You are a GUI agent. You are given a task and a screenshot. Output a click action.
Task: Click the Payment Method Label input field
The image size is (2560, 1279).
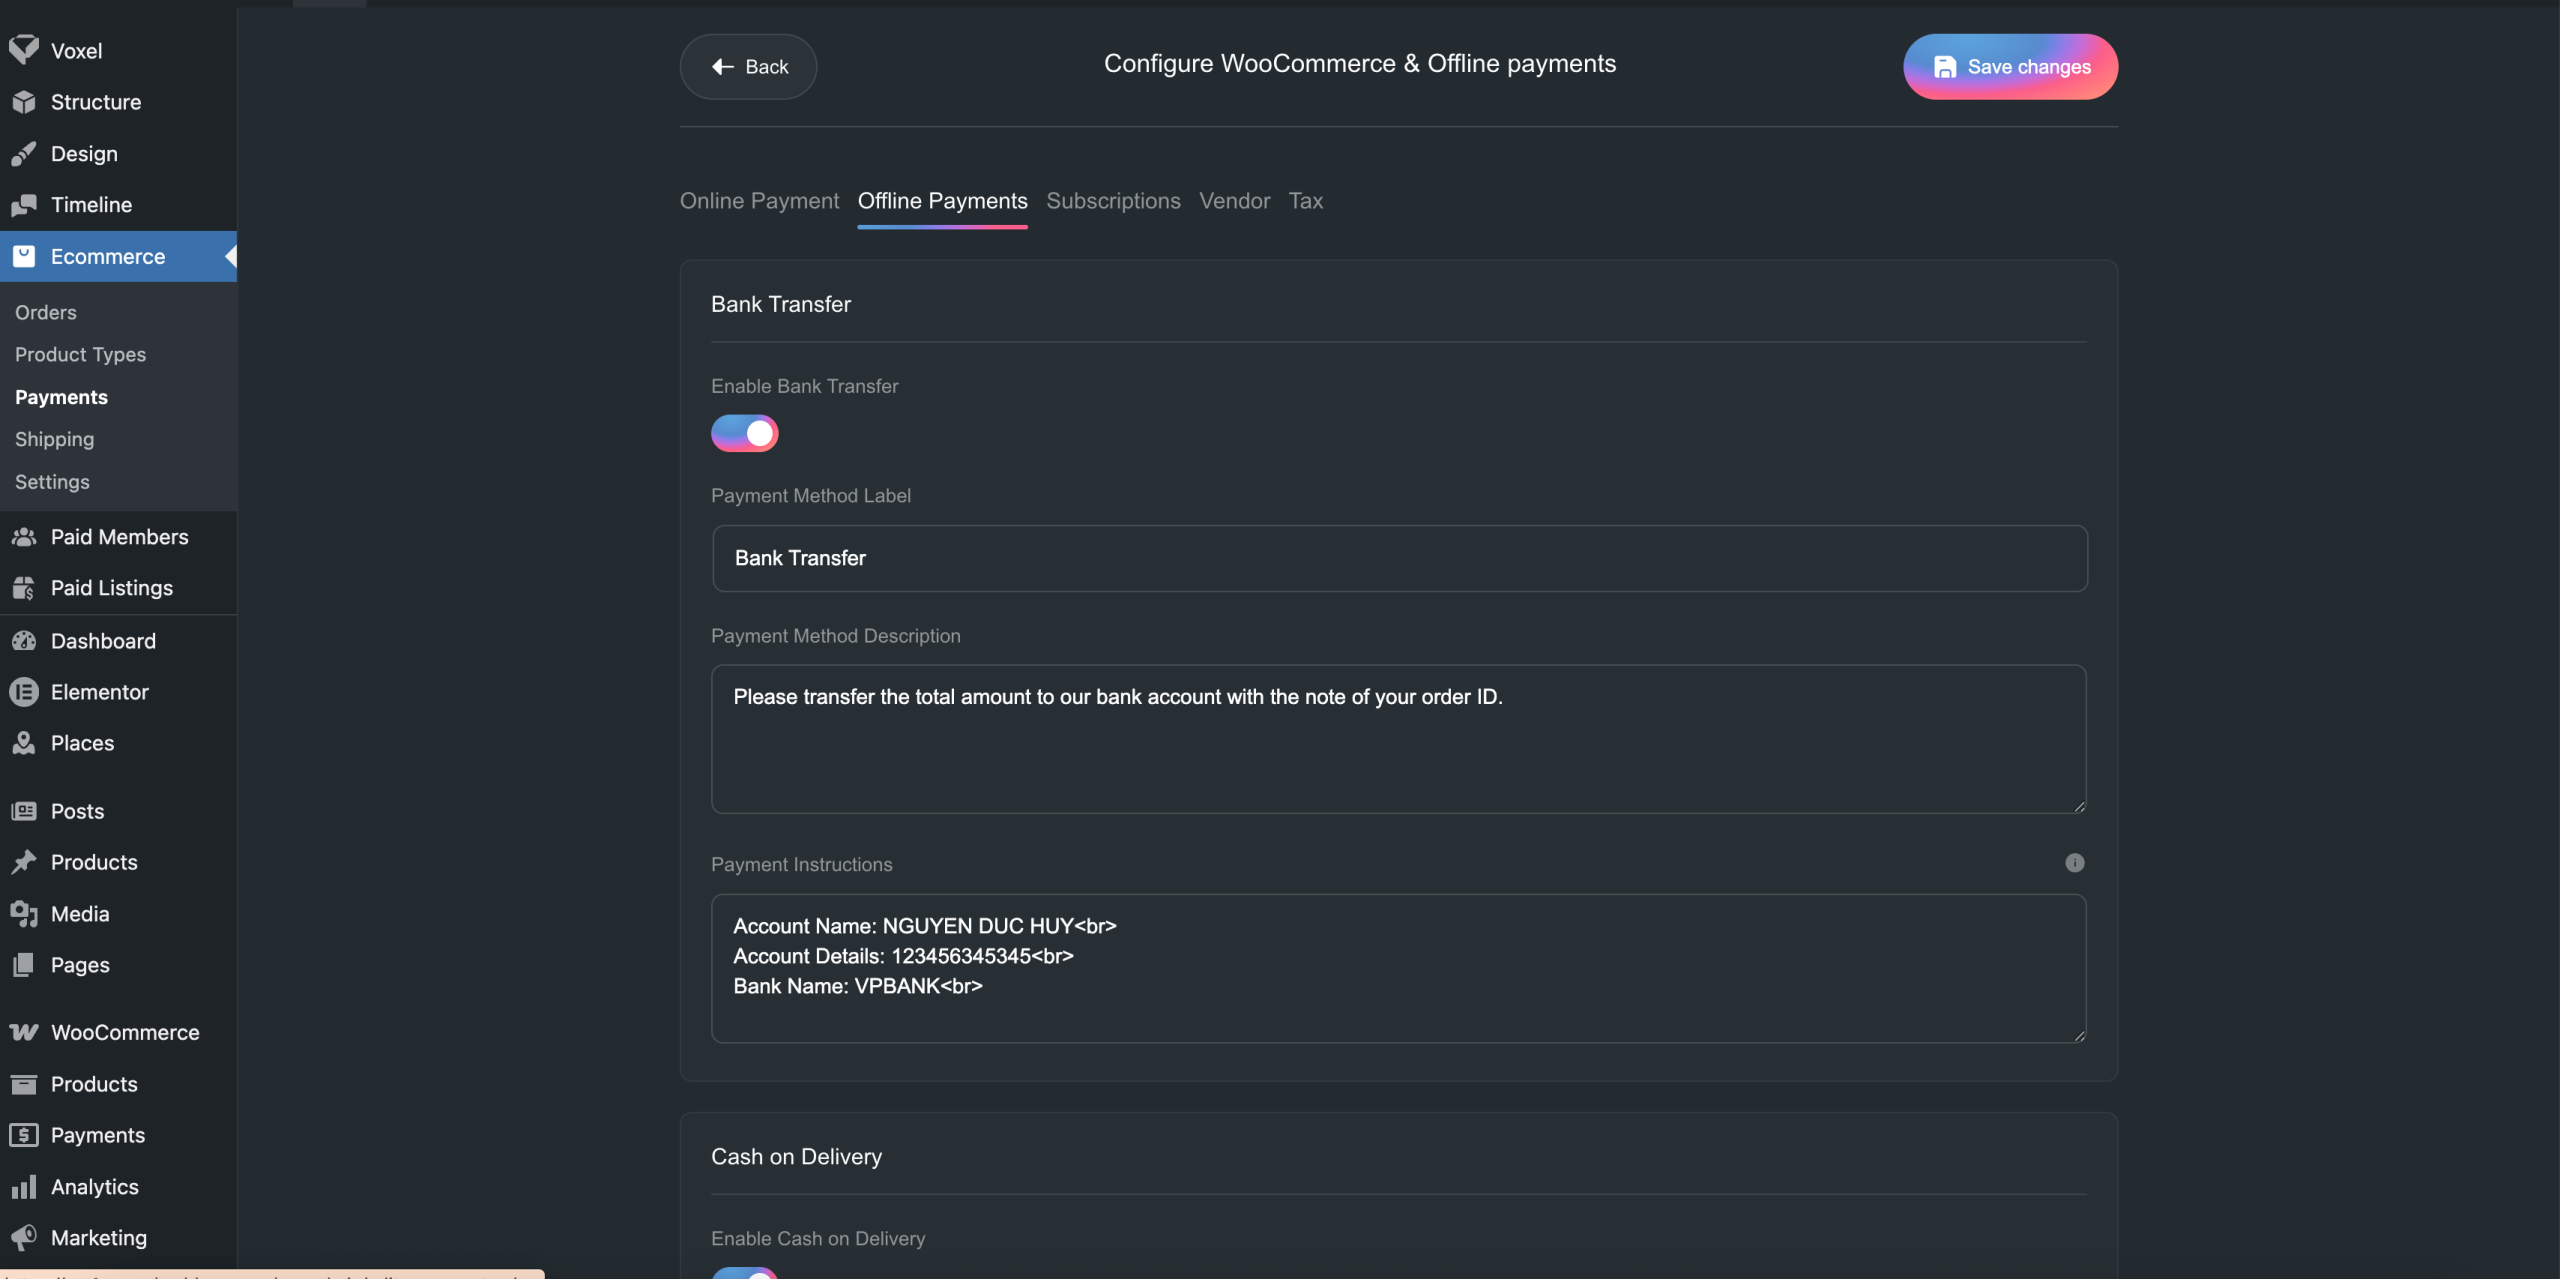pyautogui.click(x=1399, y=558)
